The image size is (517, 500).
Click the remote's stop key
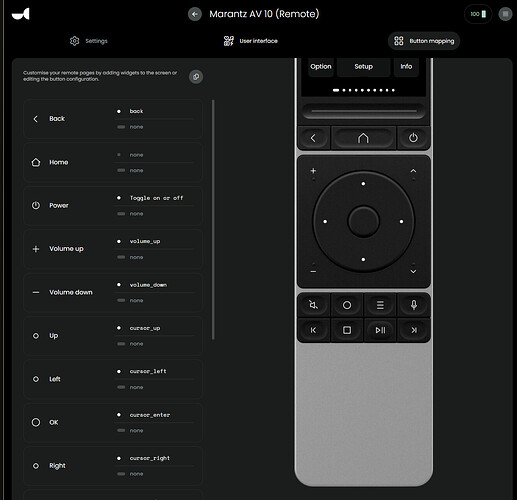click(x=347, y=330)
